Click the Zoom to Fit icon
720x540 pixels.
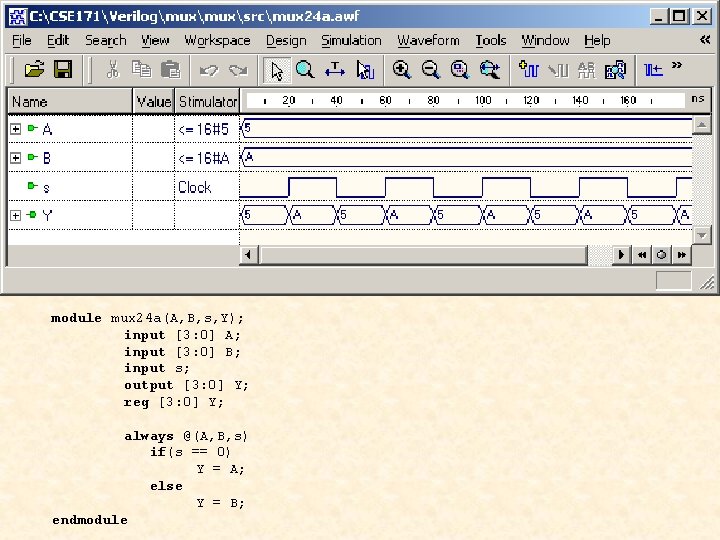[x=460, y=70]
